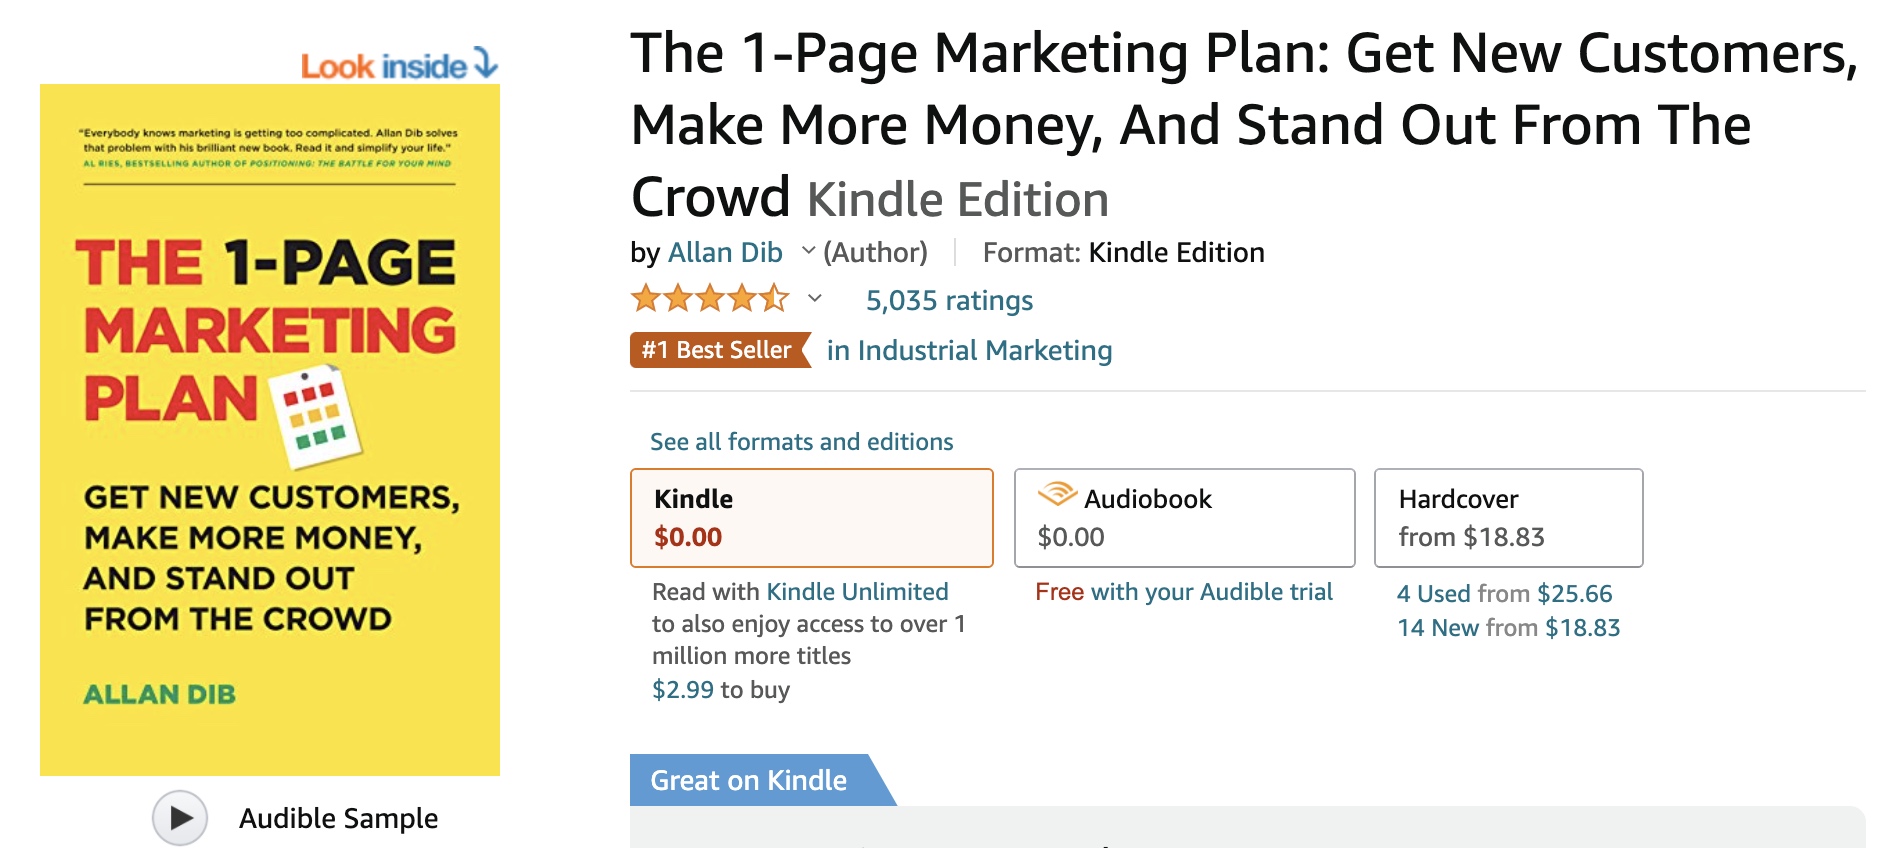Click the Look inside arrow icon
This screenshot has height=848, width=1886.
coord(485,63)
